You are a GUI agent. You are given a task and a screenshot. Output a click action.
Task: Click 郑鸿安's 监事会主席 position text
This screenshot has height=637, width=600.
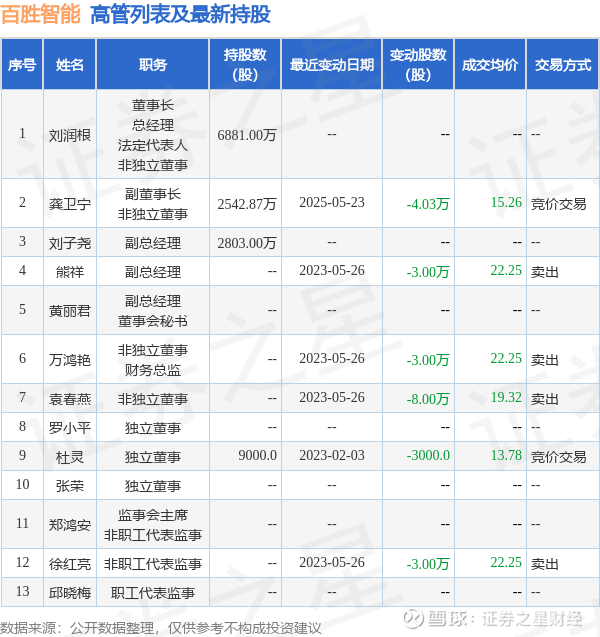[153, 515]
